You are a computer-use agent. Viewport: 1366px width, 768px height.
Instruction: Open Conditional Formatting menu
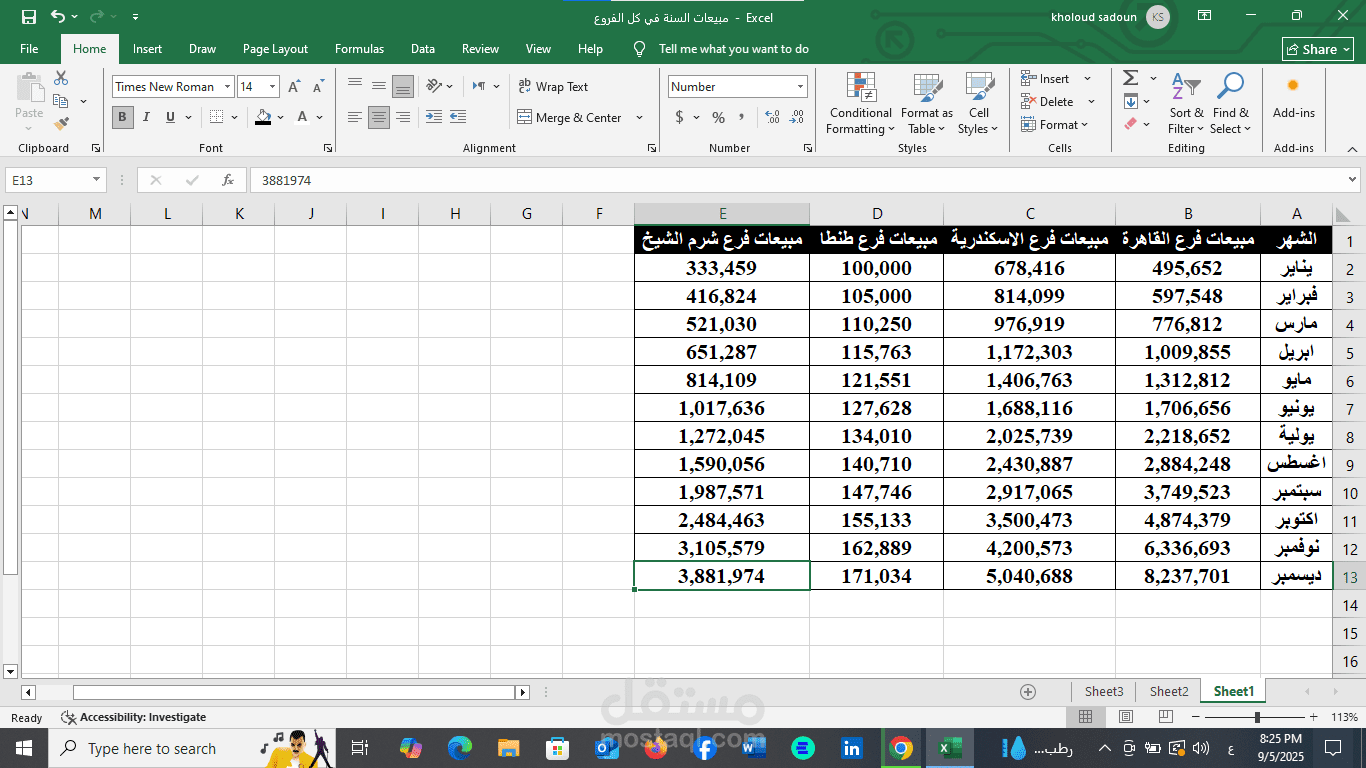pos(860,103)
